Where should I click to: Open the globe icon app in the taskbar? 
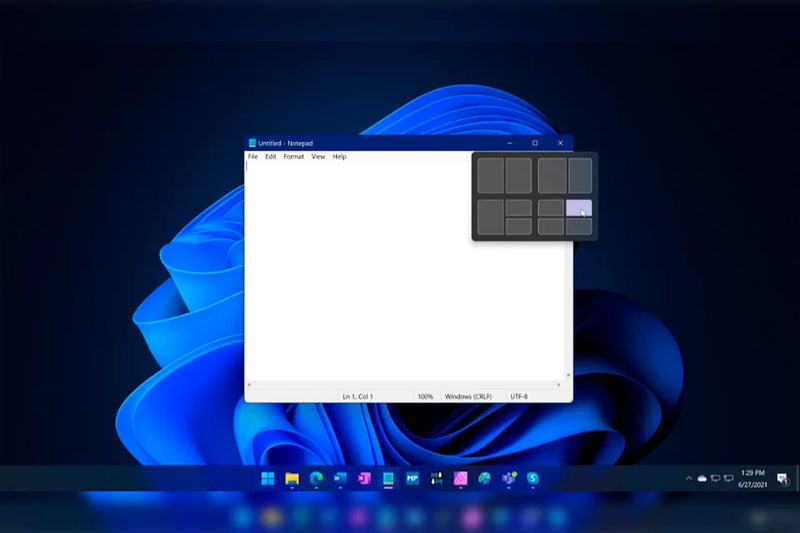[485, 478]
